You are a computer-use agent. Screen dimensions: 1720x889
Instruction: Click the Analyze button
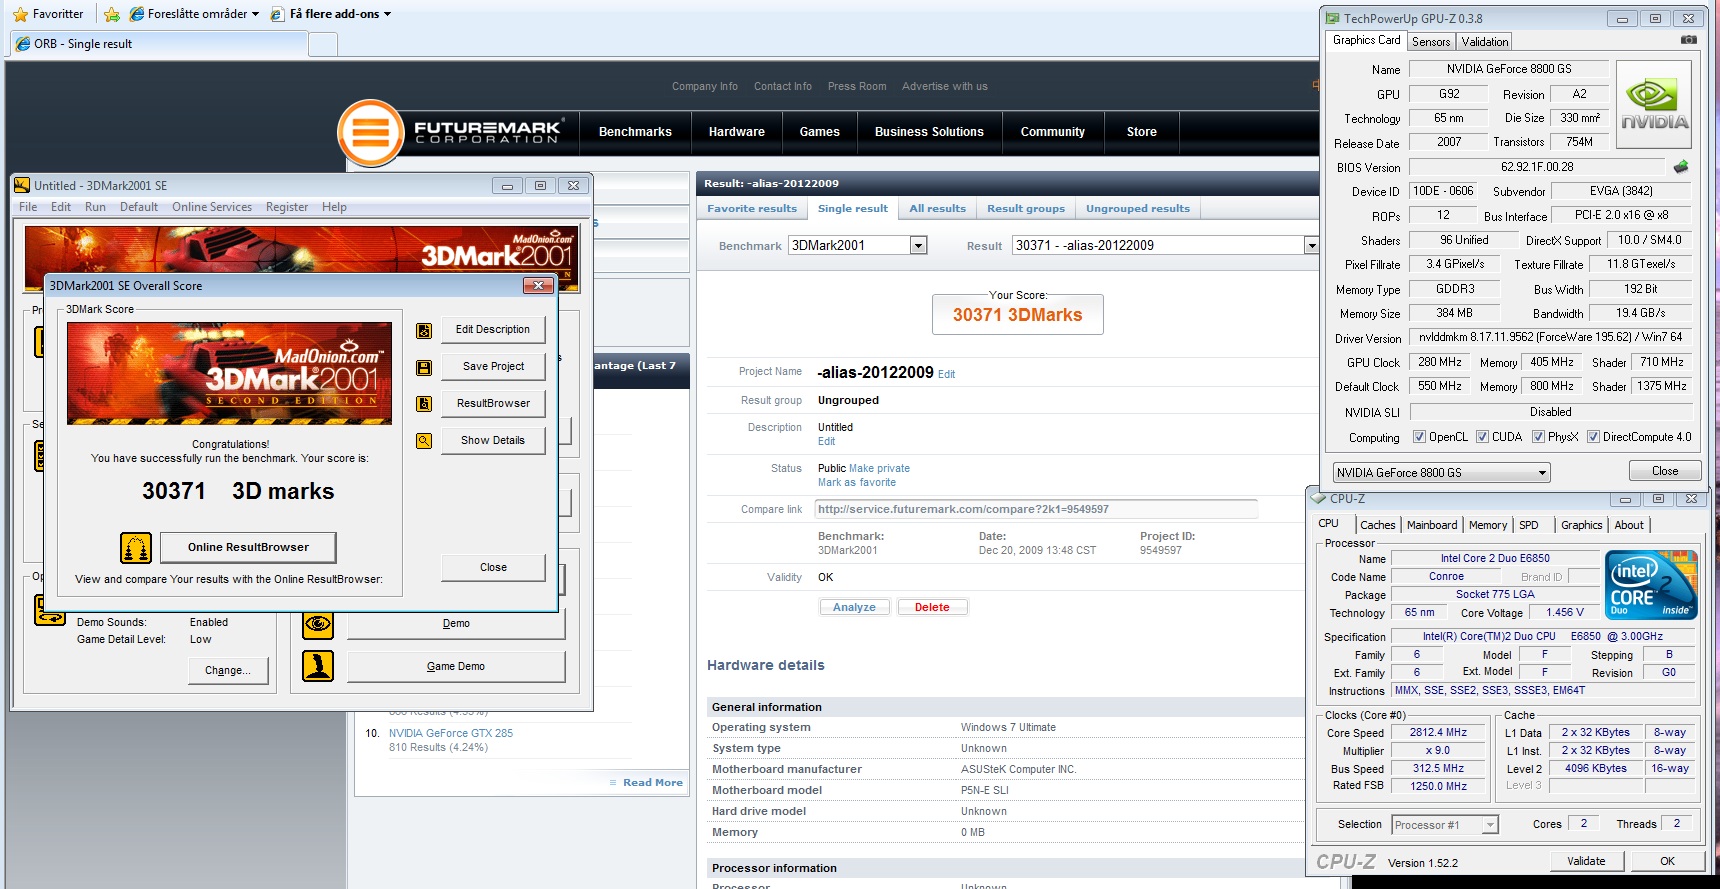(854, 607)
